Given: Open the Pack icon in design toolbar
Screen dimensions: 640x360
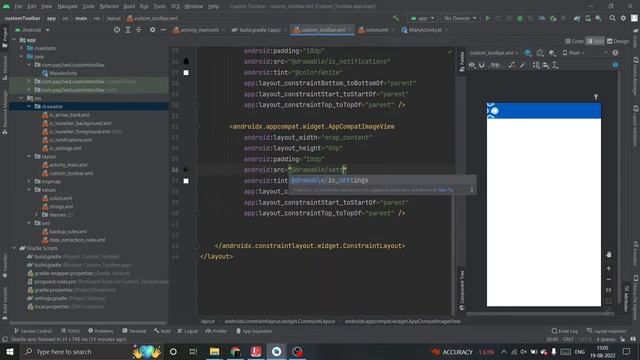Looking at the screenshot, I should [536, 65].
